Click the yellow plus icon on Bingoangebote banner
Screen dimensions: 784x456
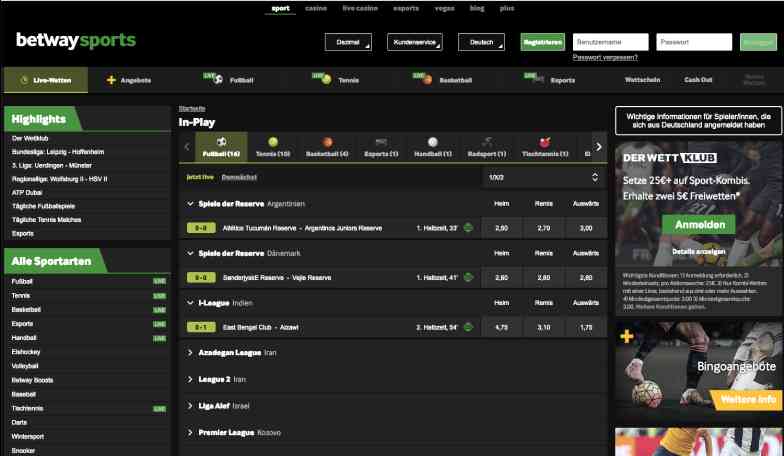click(626, 336)
